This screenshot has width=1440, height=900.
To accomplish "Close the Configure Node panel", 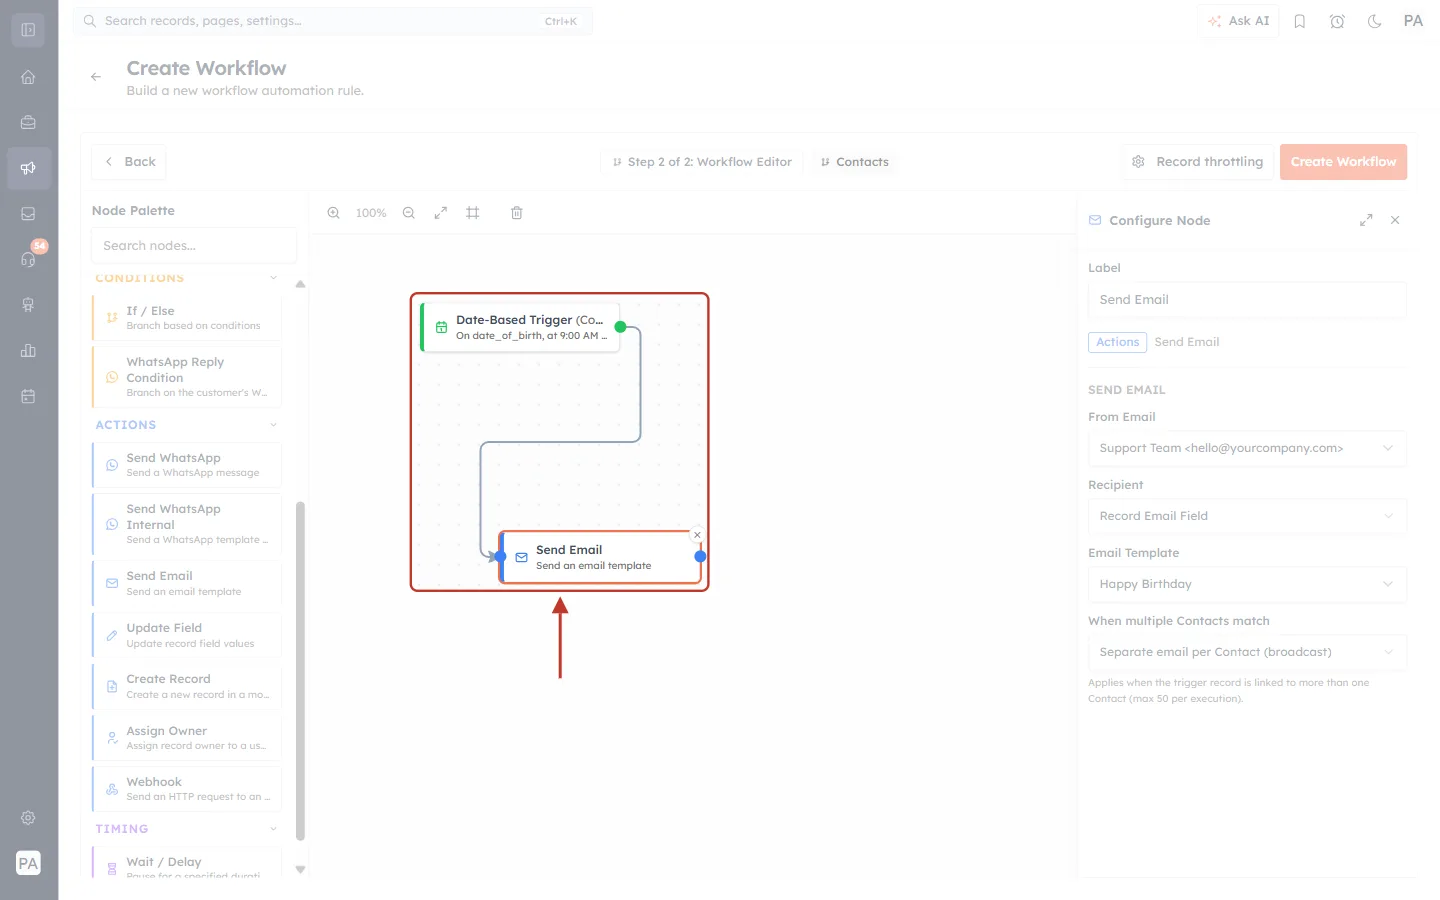I will point(1395,220).
